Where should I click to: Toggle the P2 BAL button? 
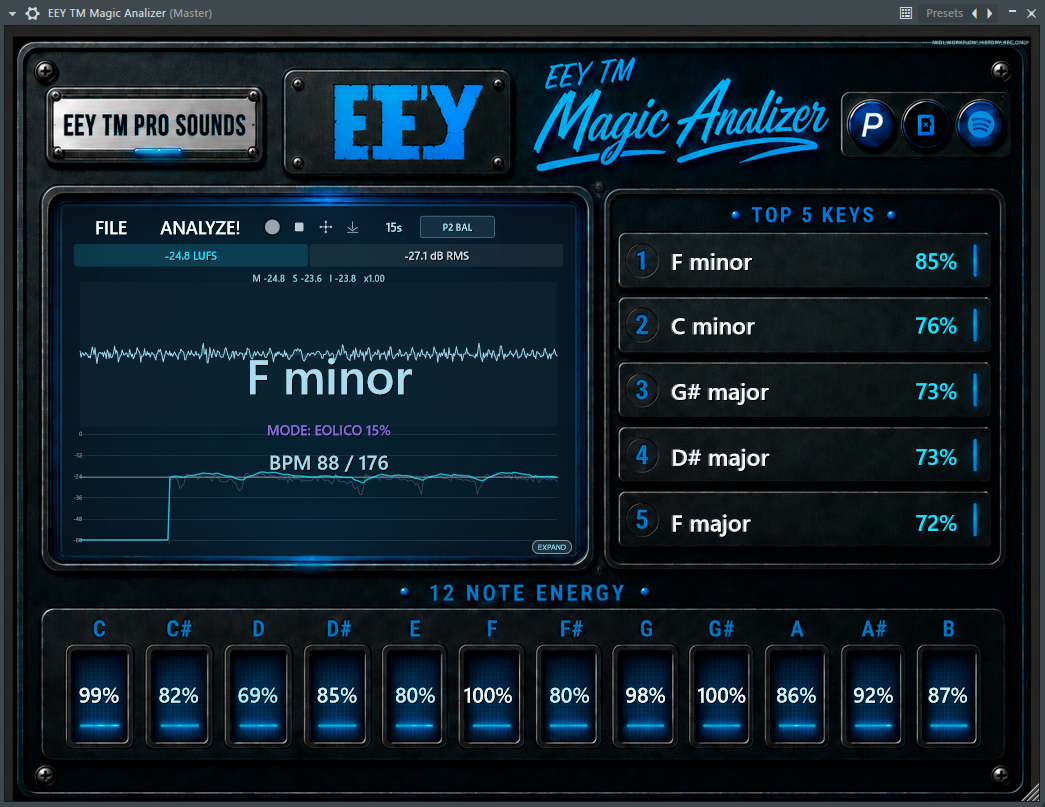[x=457, y=227]
